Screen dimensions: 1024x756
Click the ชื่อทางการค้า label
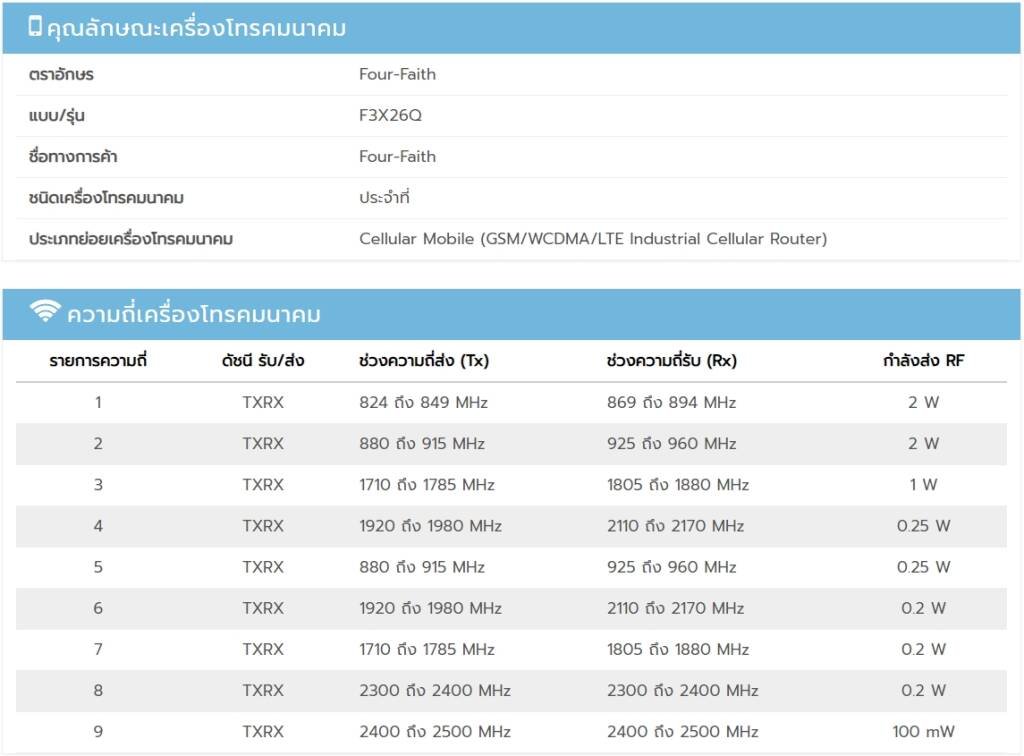72,157
